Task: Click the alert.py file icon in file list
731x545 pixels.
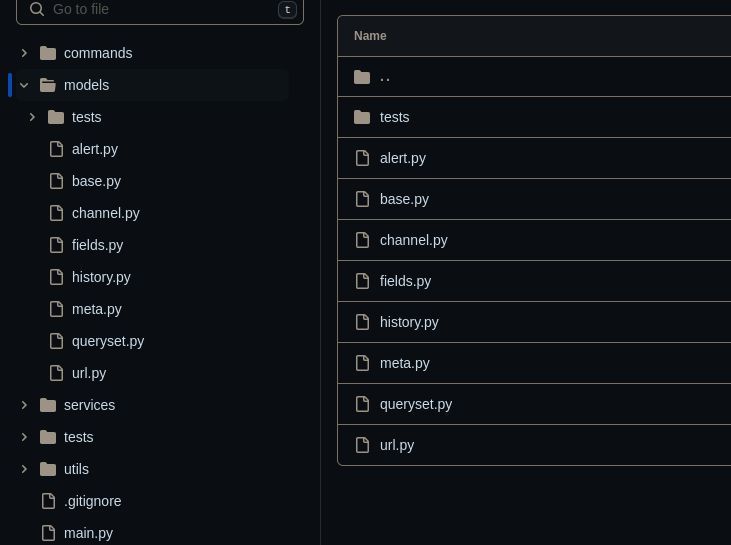Action: click(362, 158)
